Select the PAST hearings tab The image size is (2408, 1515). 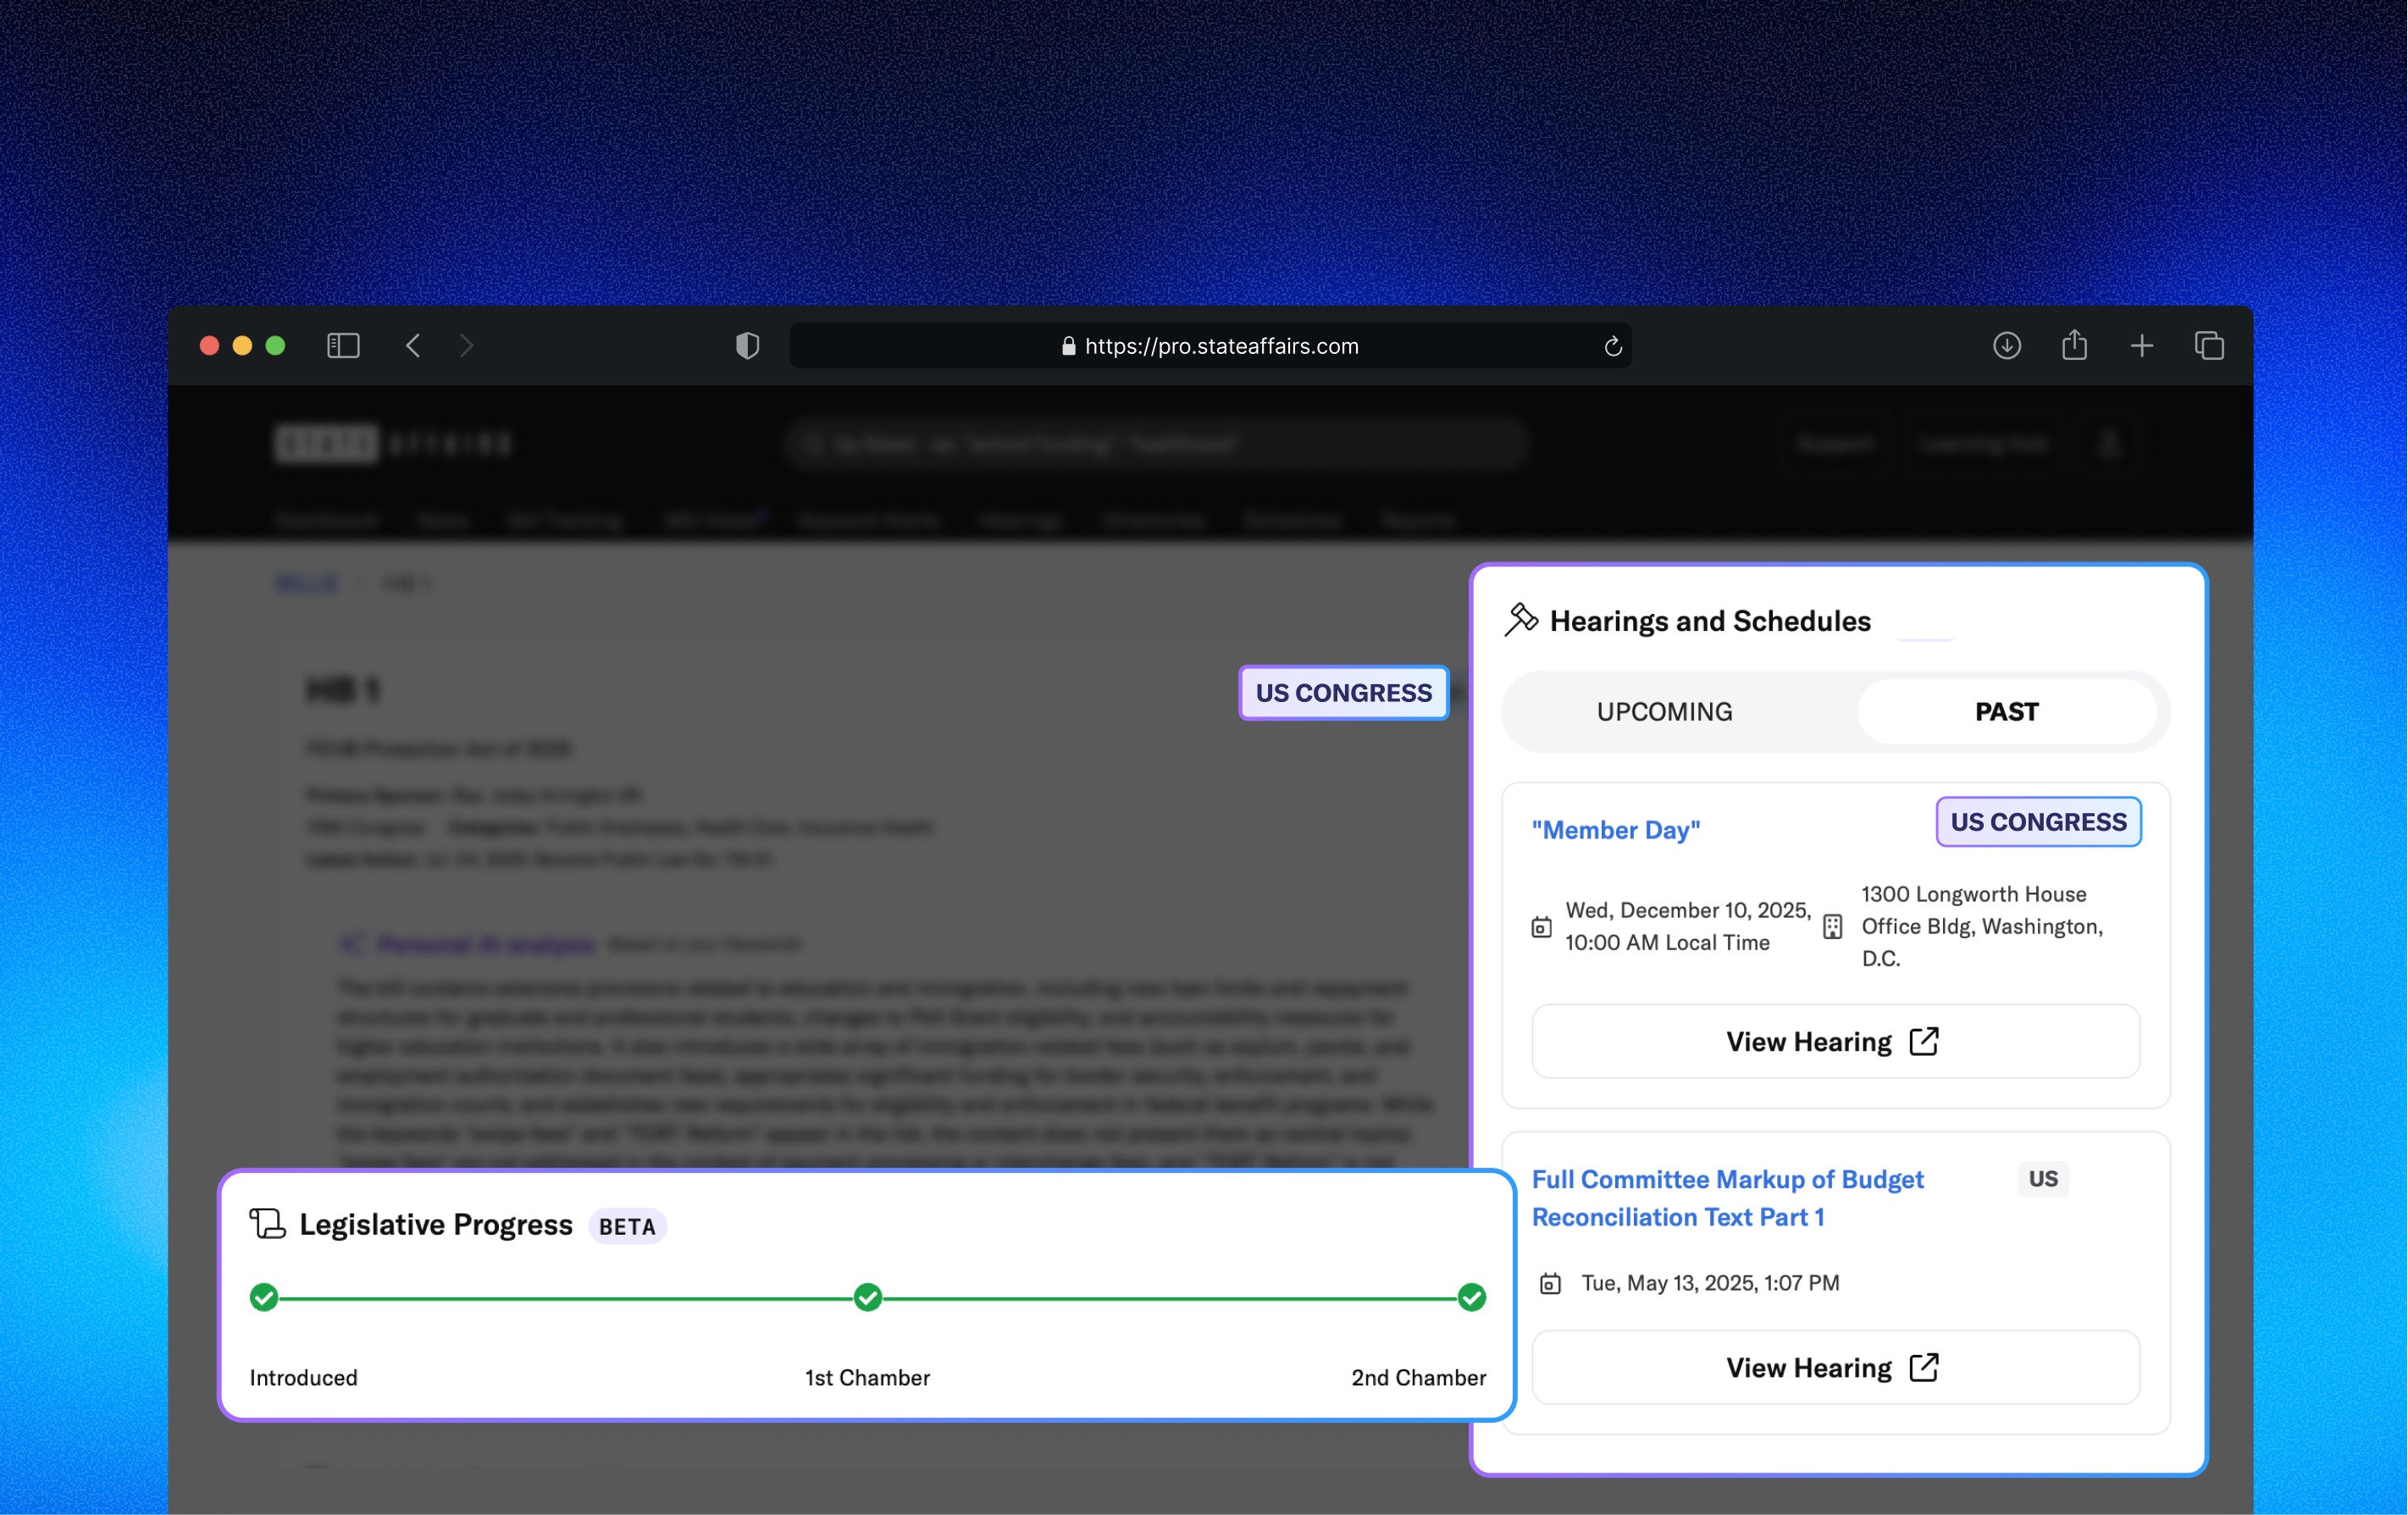pos(2006,711)
